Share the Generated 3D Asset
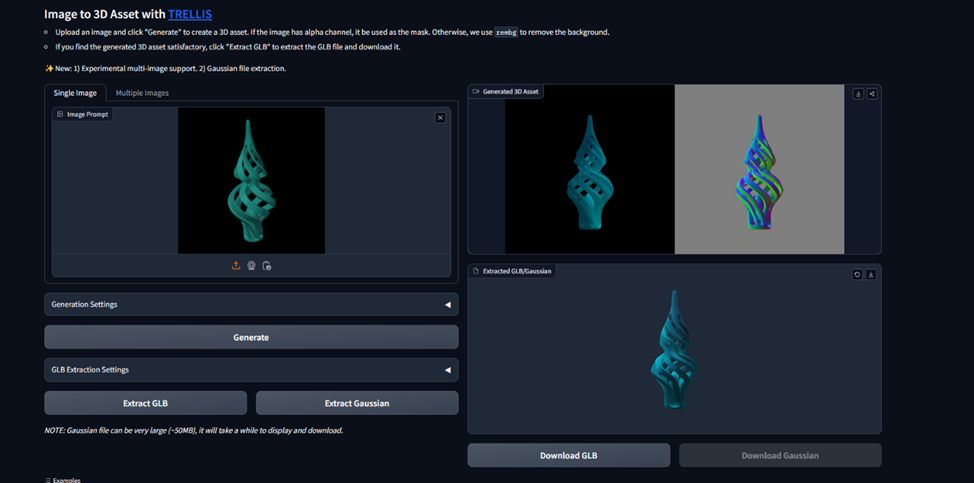This screenshot has height=483, width=974. click(x=872, y=94)
